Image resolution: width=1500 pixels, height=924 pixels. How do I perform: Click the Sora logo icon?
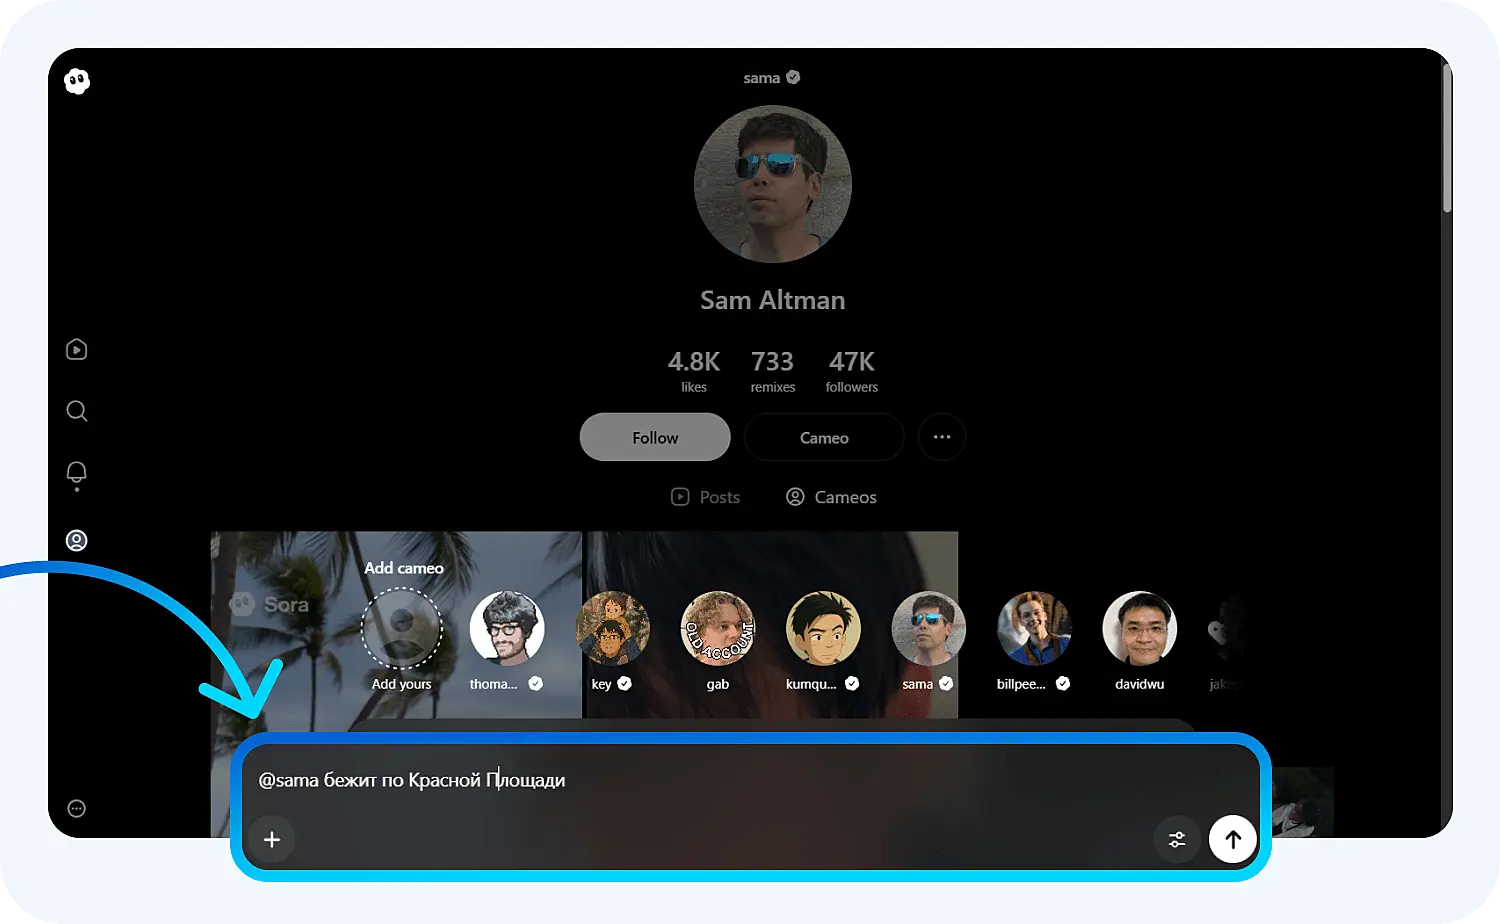tap(77, 81)
